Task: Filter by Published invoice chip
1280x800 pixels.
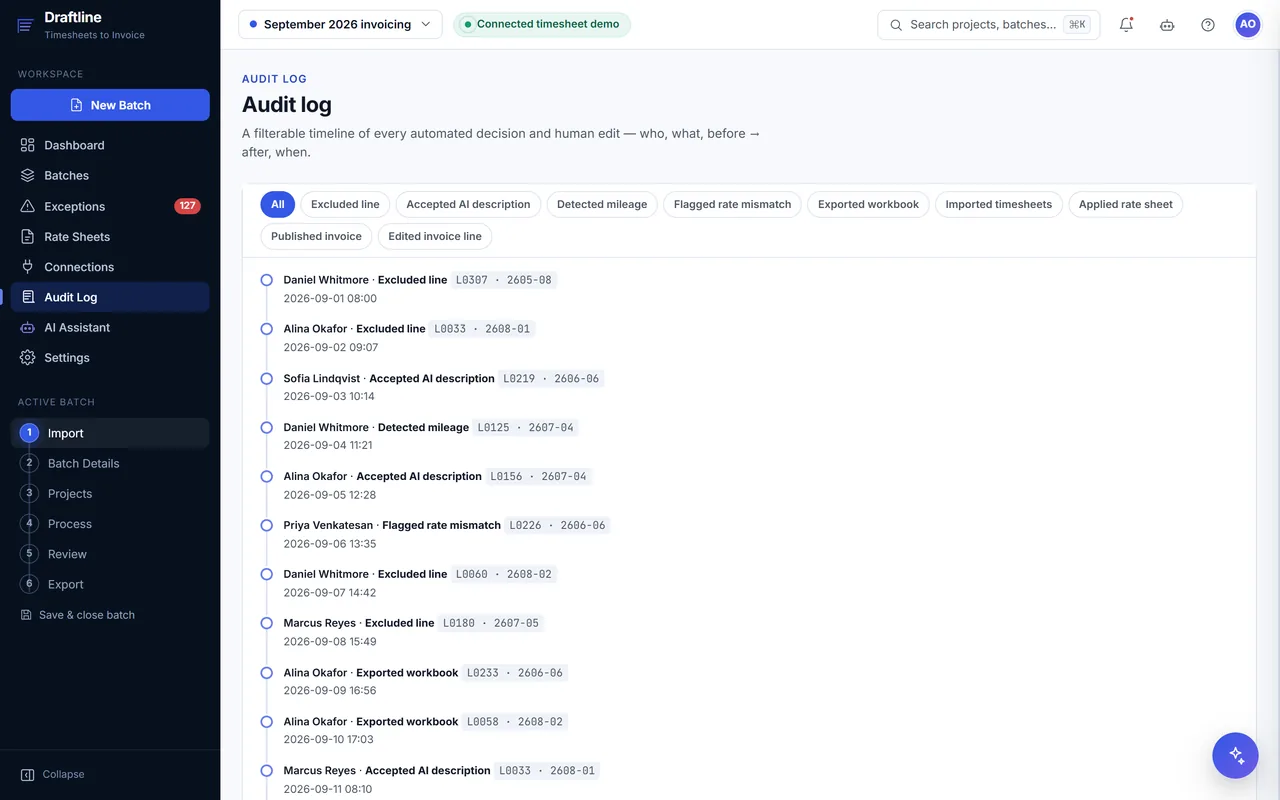Action: [316, 237]
